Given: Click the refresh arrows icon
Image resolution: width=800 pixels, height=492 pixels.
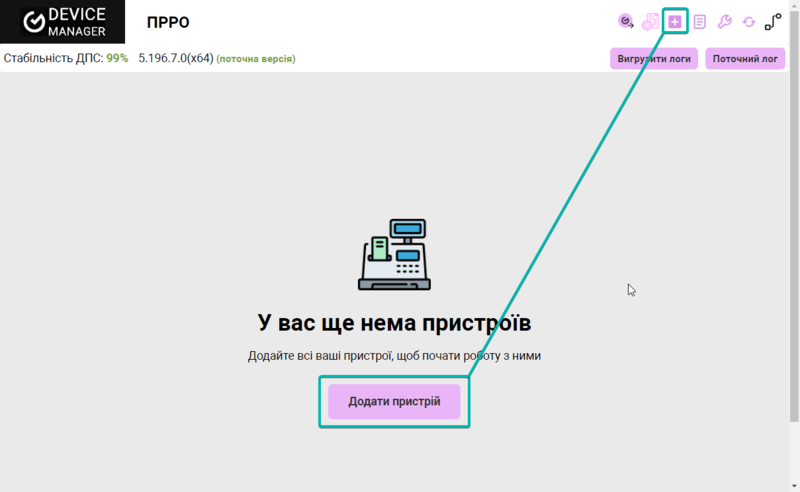Looking at the screenshot, I should (749, 21).
